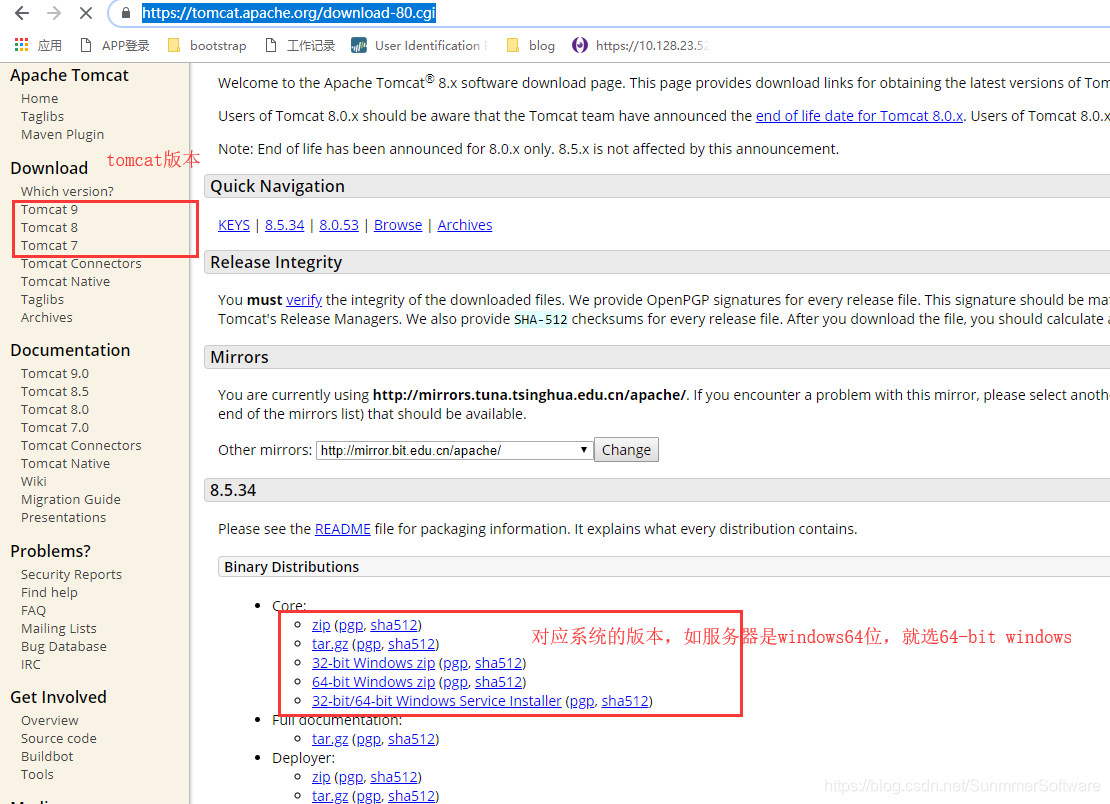Open the User Identification bookmark

coord(419,45)
